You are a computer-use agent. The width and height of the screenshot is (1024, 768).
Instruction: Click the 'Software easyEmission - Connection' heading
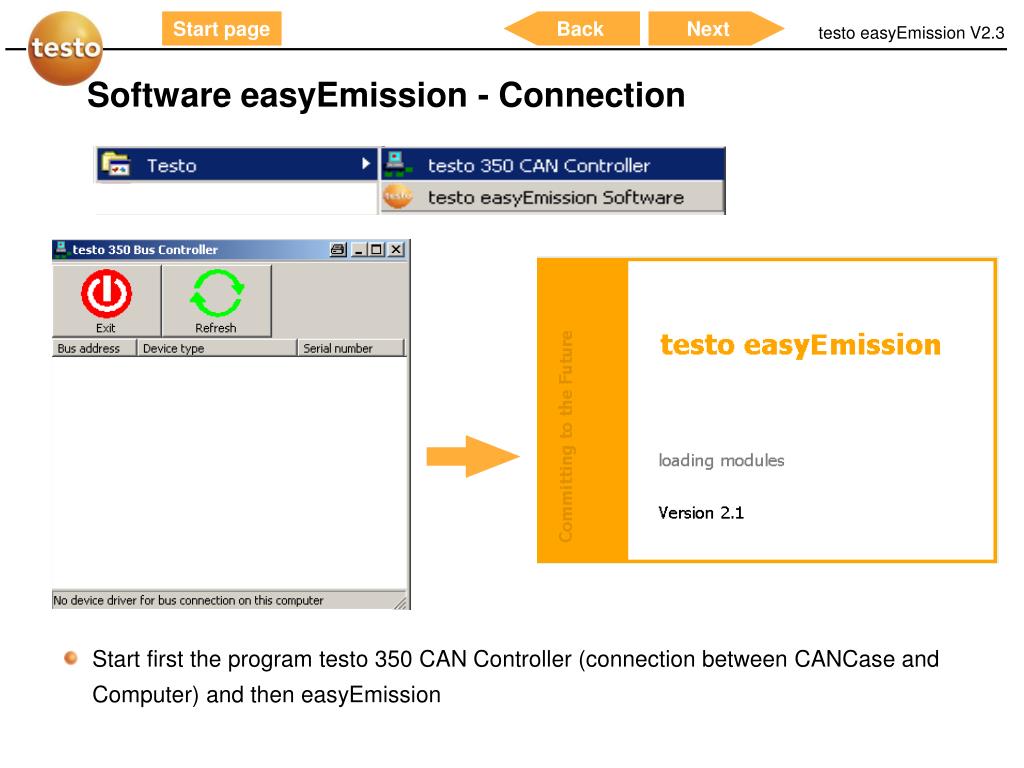386,95
